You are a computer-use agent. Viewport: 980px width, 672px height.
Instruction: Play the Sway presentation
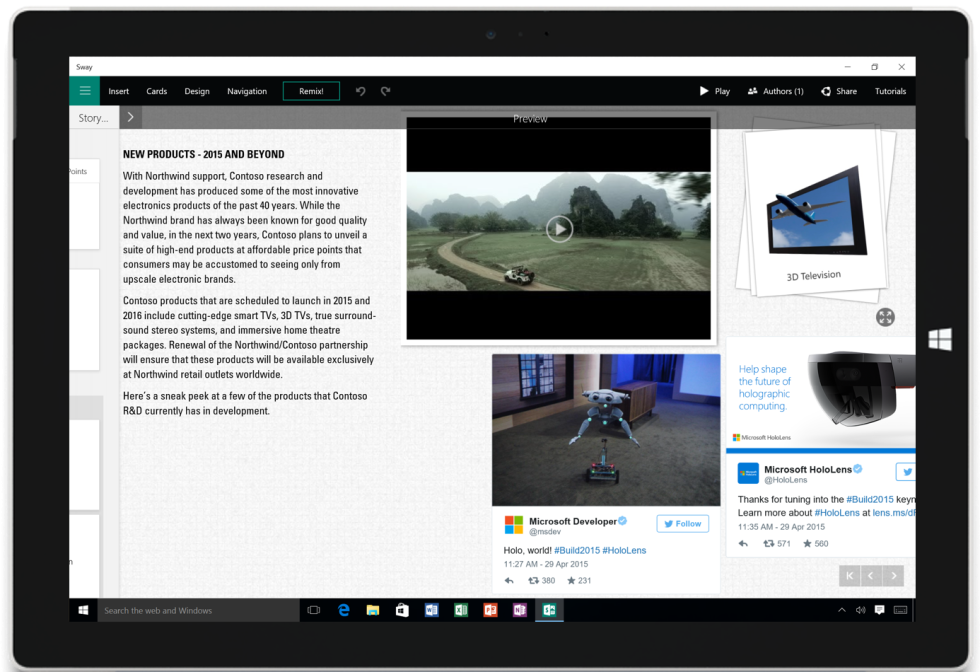point(714,91)
